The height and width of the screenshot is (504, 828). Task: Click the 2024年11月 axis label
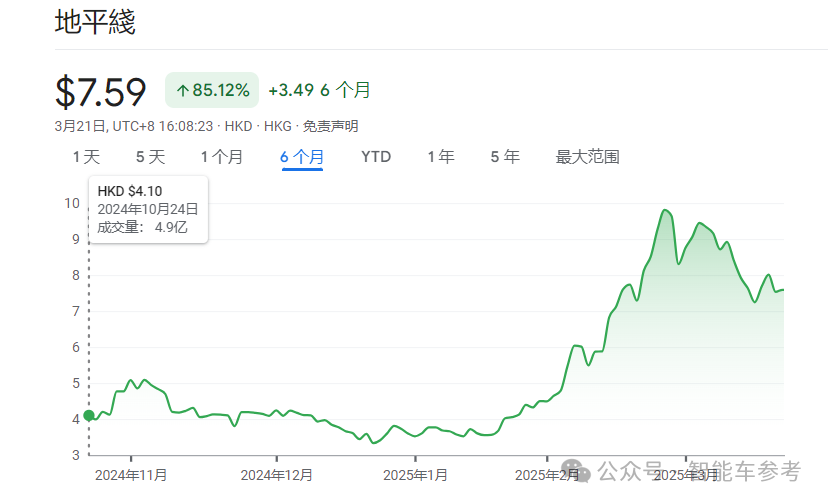click(131, 474)
